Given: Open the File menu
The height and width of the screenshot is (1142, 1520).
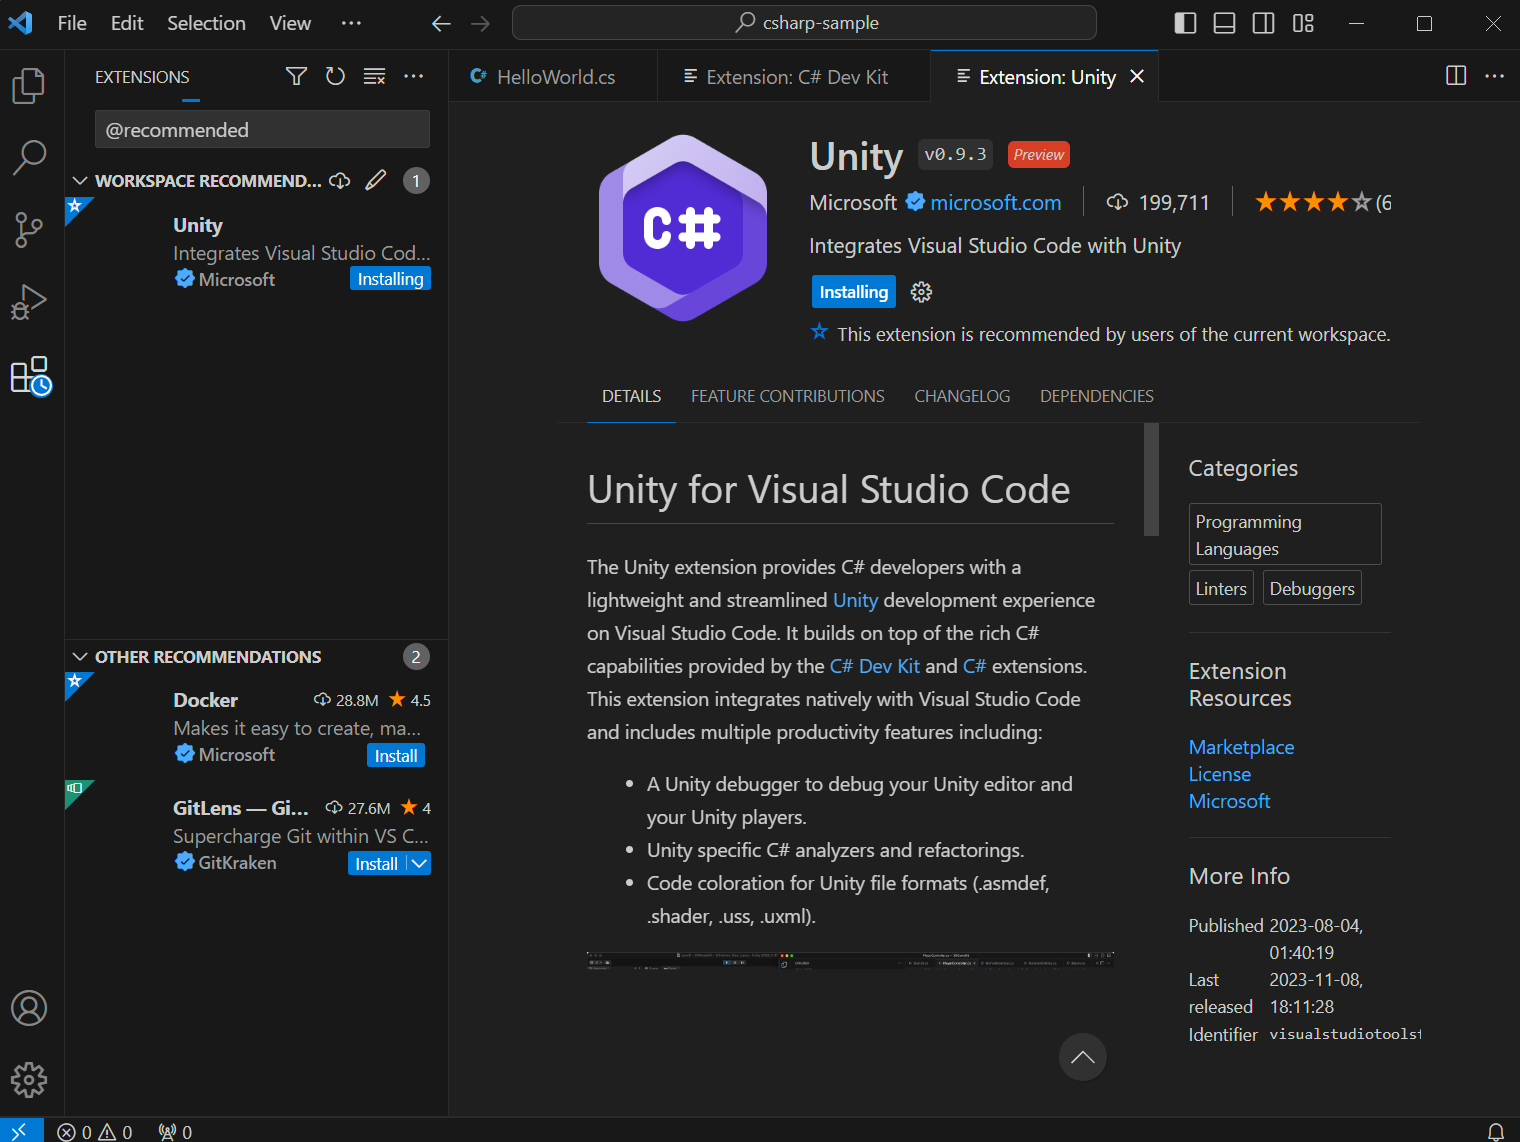Looking at the screenshot, I should click(72, 23).
